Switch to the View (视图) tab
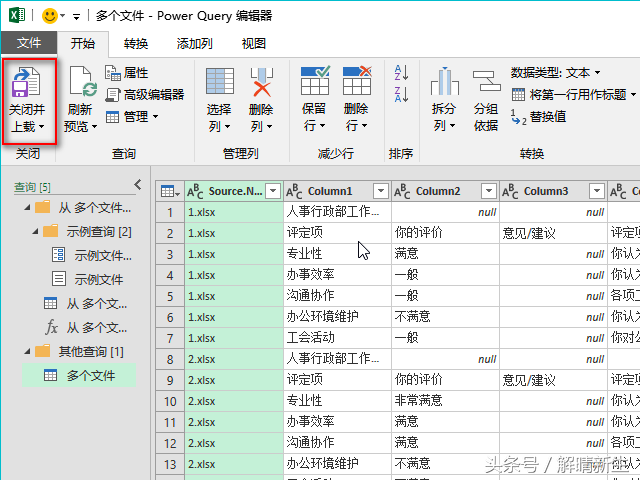The width and height of the screenshot is (640, 480). (x=254, y=43)
